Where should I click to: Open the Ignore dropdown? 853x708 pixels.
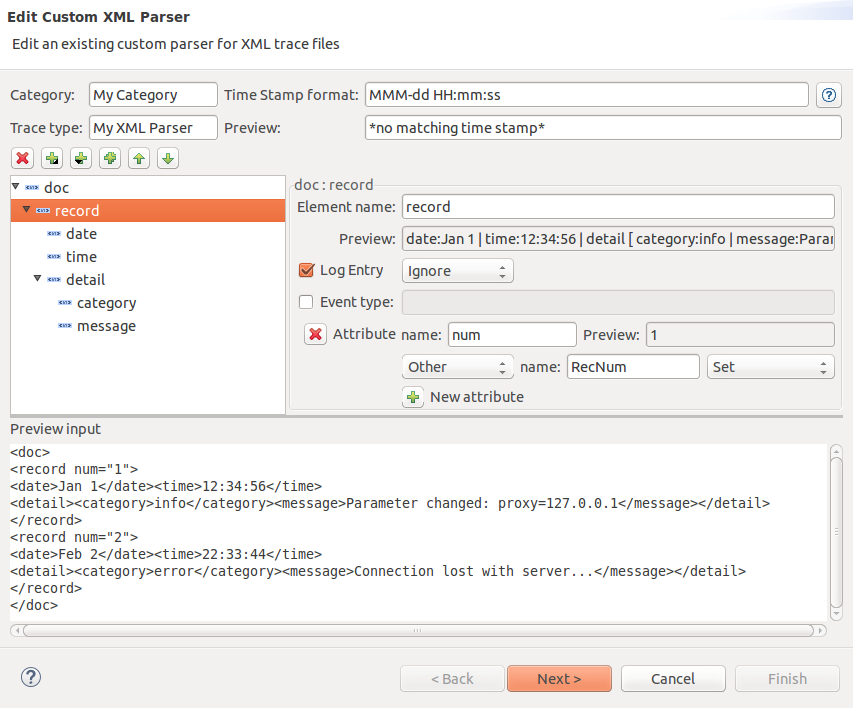tap(457, 271)
